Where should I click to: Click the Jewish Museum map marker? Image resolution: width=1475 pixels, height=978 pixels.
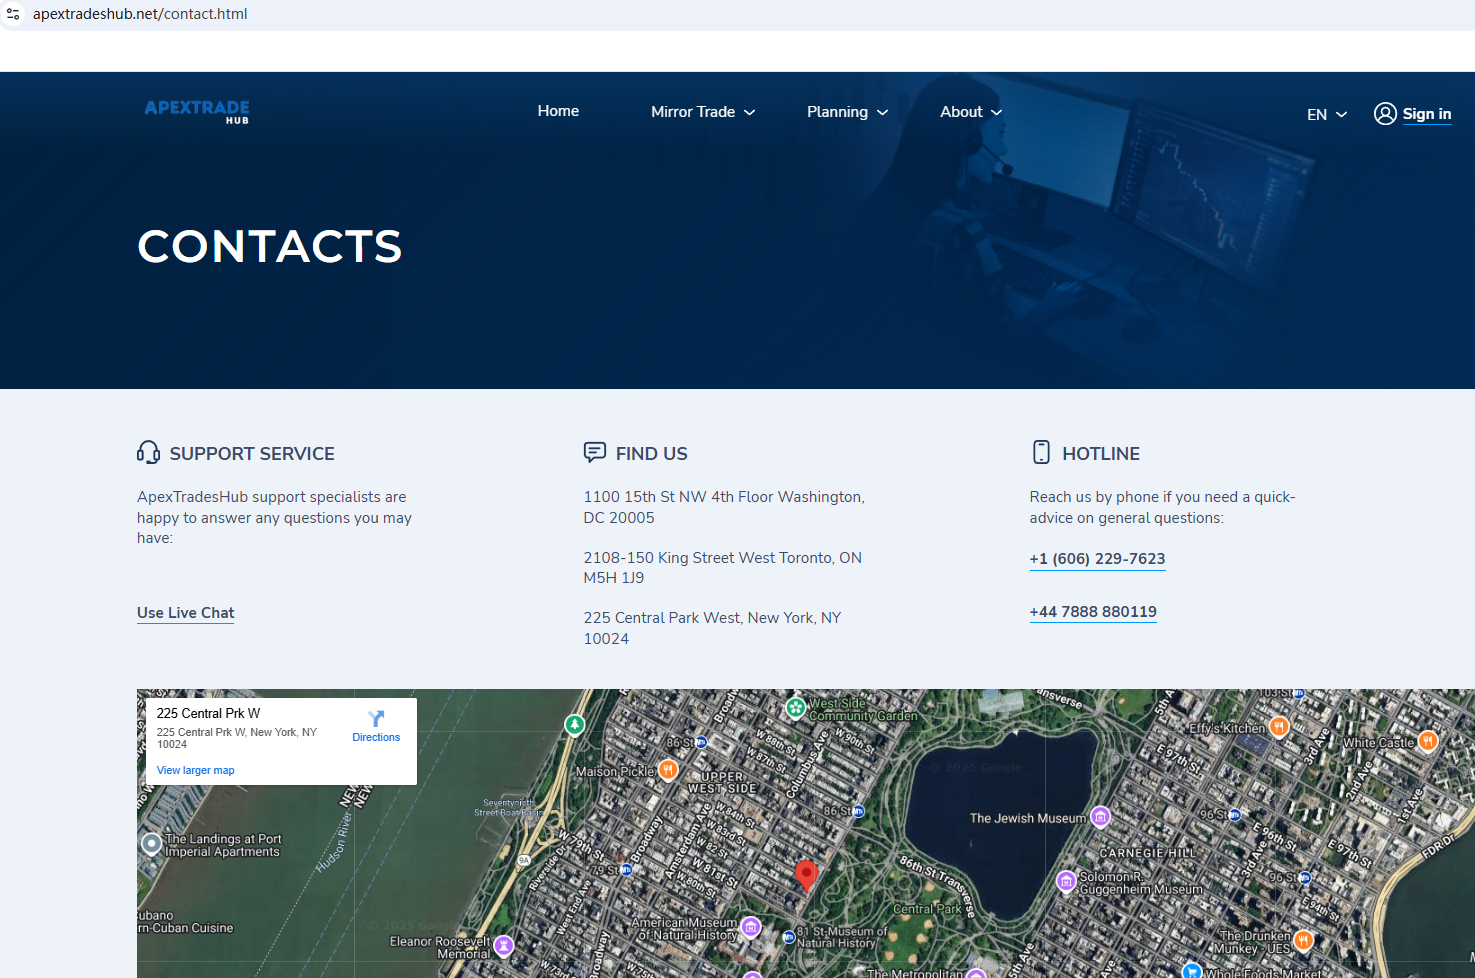coord(1100,817)
